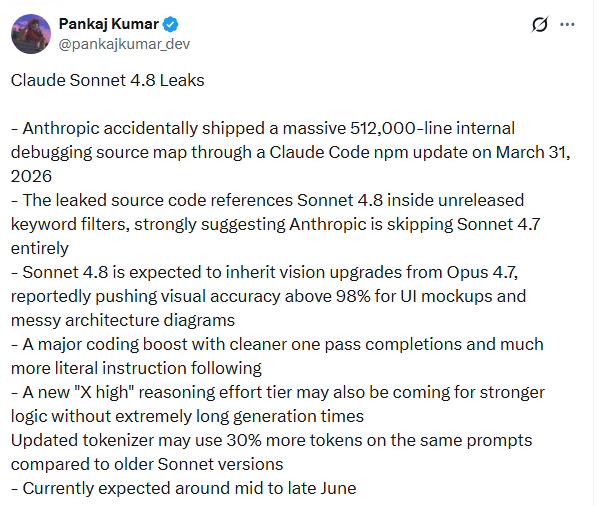Click the 'March 31,' date text
Image resolution: width=598 pixels, height=506 pixels.
533,152
